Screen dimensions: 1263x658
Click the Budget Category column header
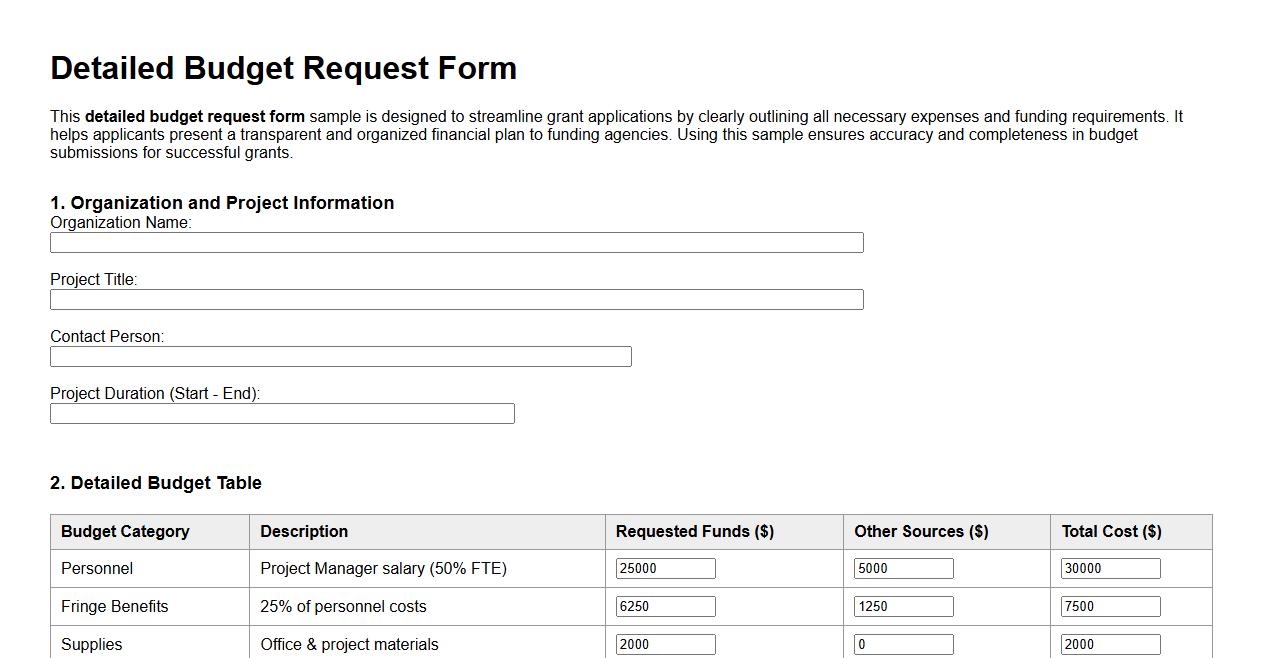click(x=123, y=531)
